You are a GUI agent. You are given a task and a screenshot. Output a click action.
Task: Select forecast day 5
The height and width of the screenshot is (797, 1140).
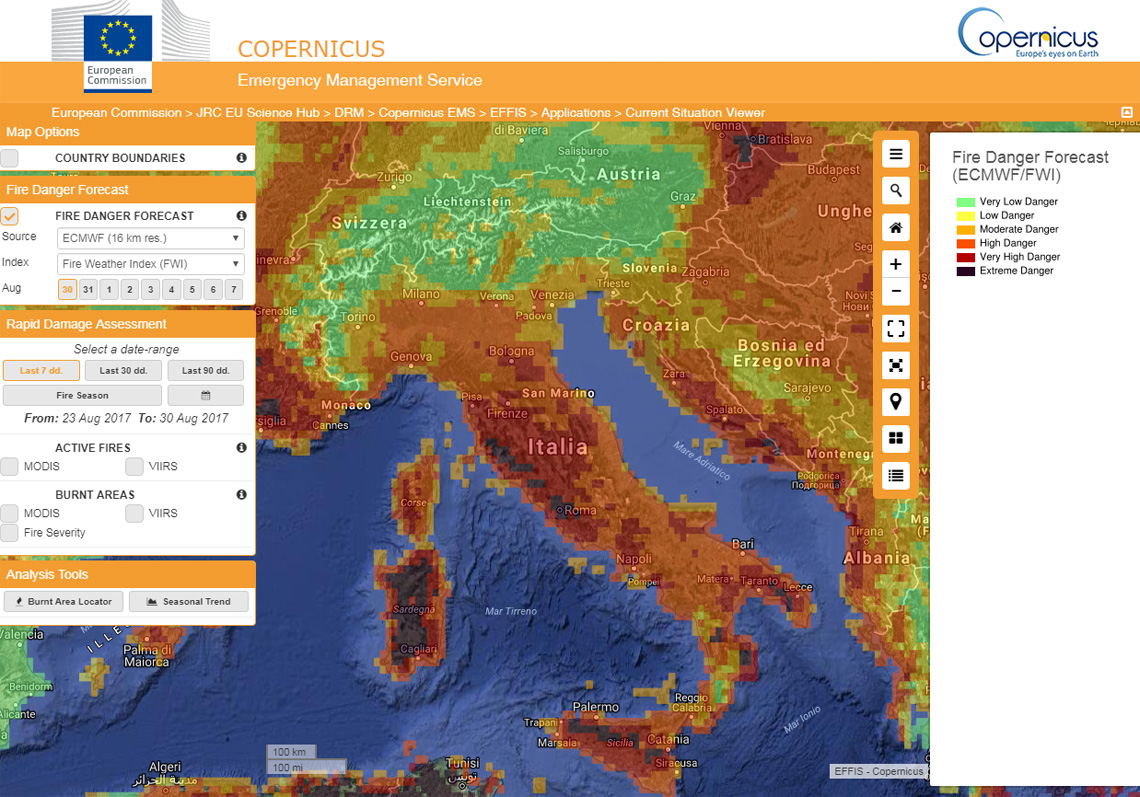click(192, 289)
